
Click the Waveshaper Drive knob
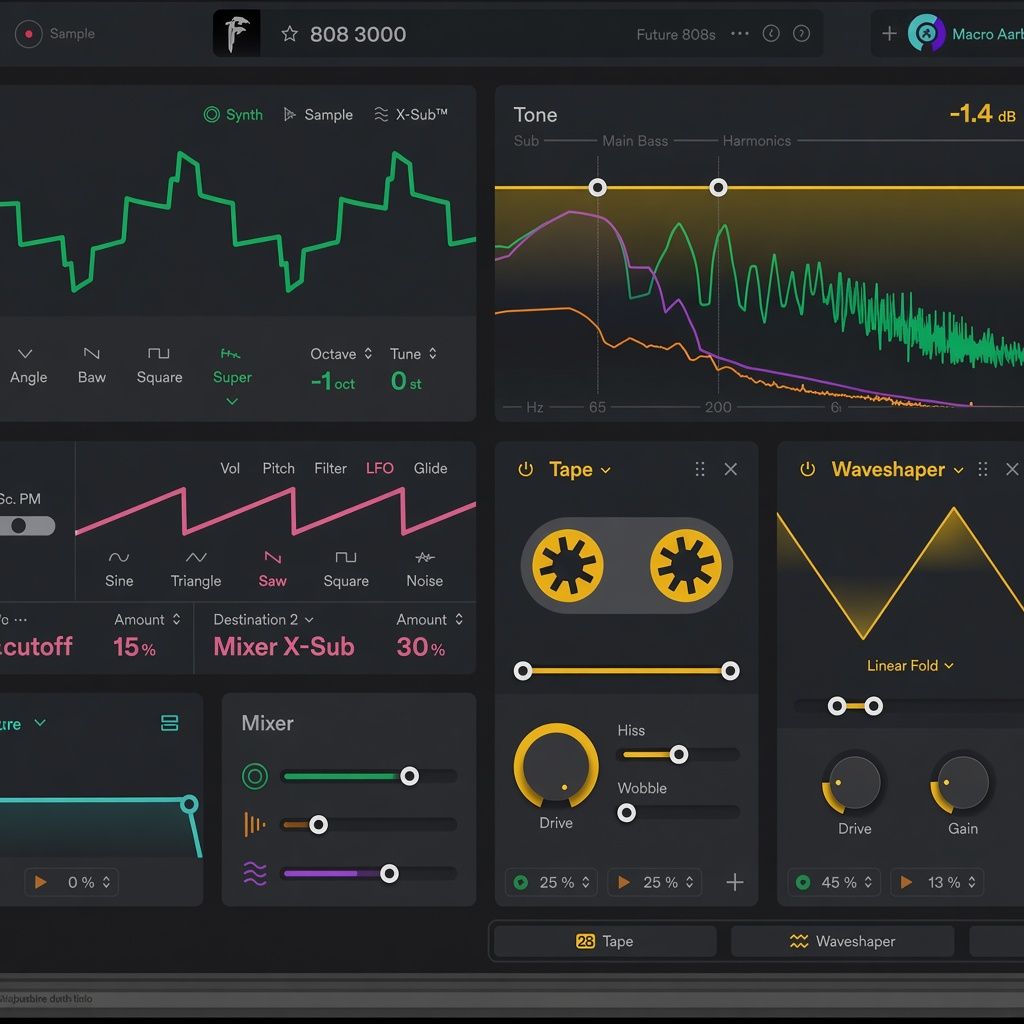coord(854,783)
